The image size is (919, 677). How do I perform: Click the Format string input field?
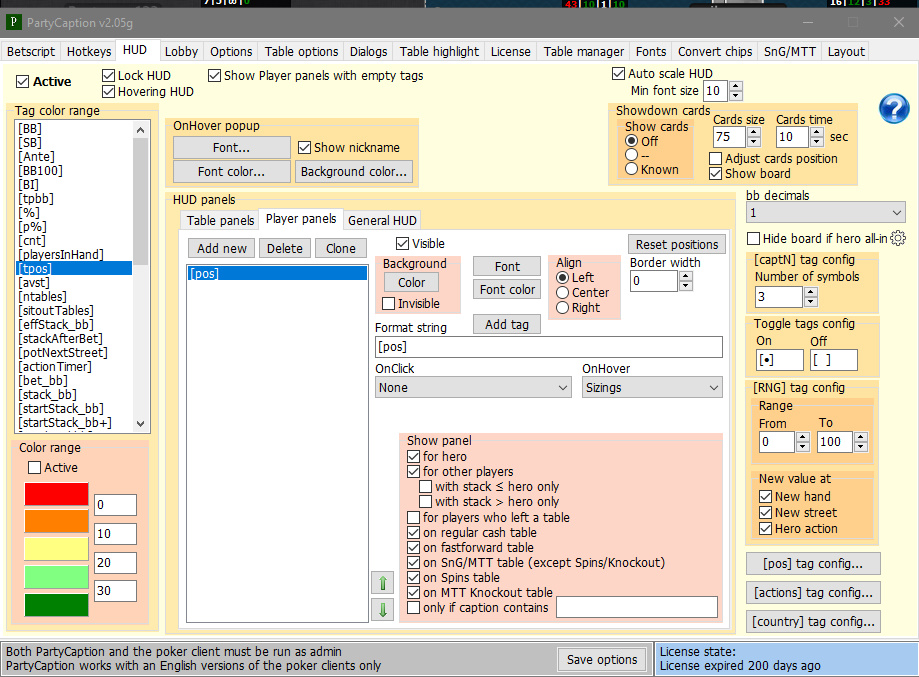(548, 347)
